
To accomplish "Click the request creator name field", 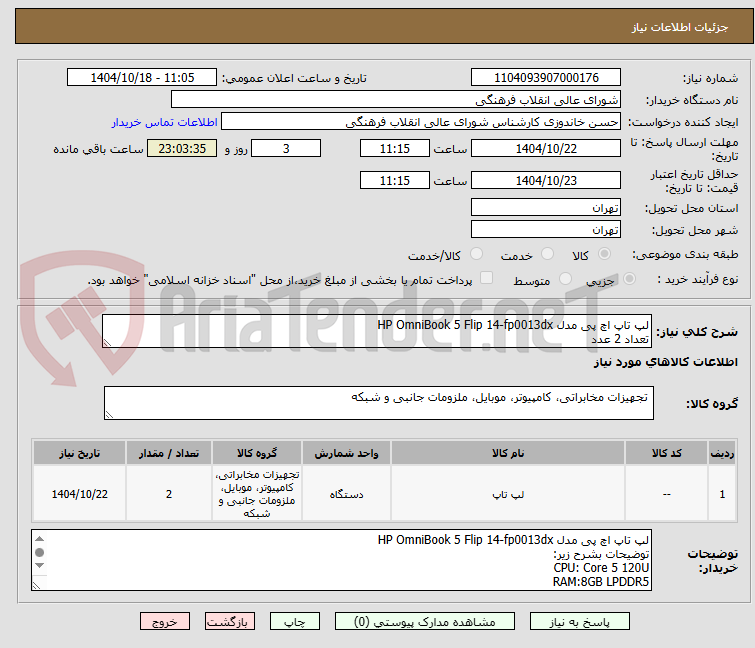I will [x=421, y=122].
